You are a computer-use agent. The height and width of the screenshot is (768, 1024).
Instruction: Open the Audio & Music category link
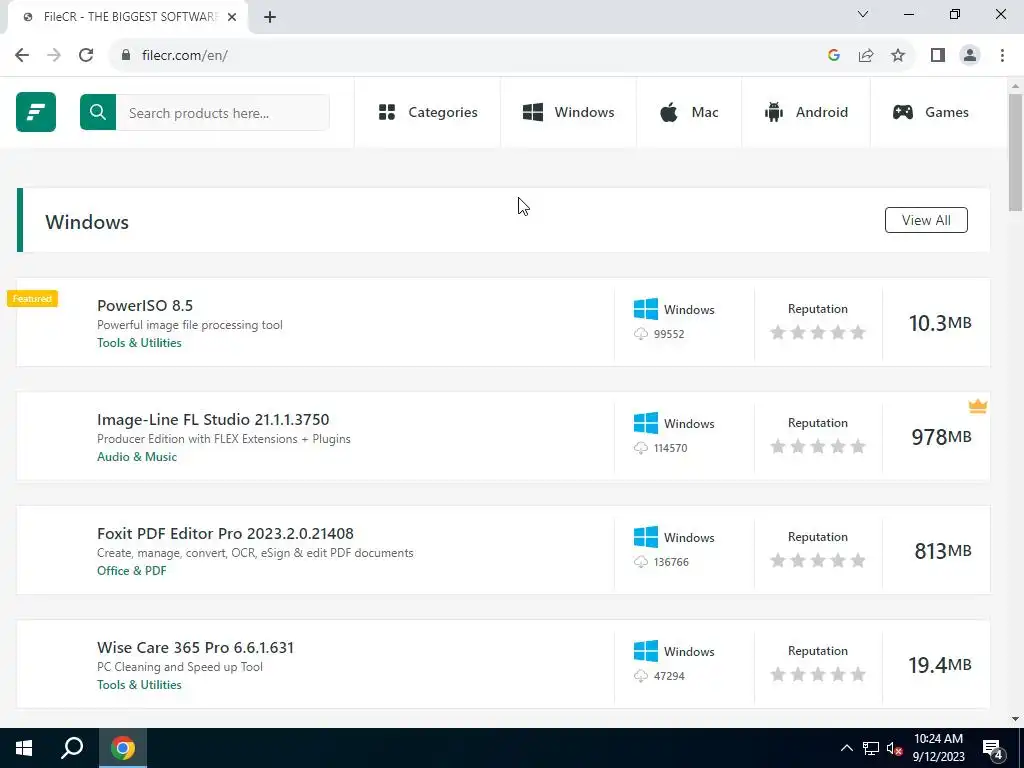[137, 456]
